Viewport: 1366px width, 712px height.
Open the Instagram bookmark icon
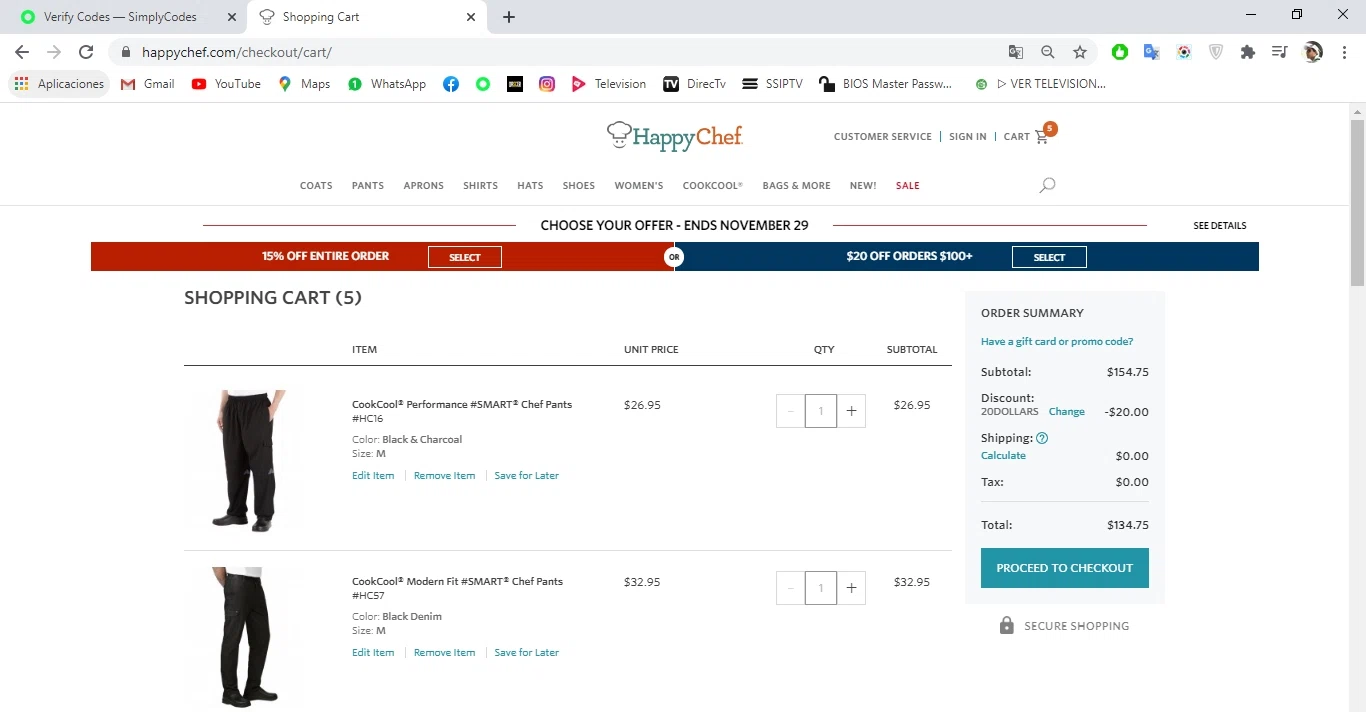tap(547, 84)
